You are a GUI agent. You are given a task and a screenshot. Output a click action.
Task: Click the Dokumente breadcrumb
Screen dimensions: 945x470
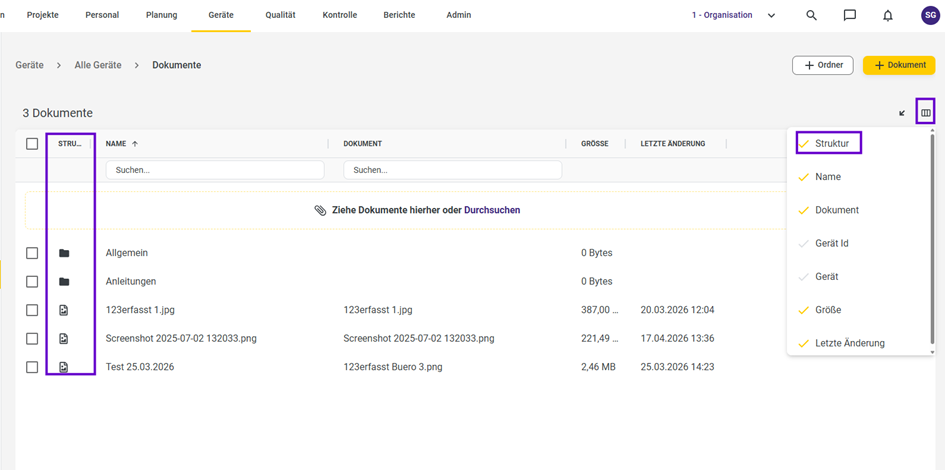[177, 65]
